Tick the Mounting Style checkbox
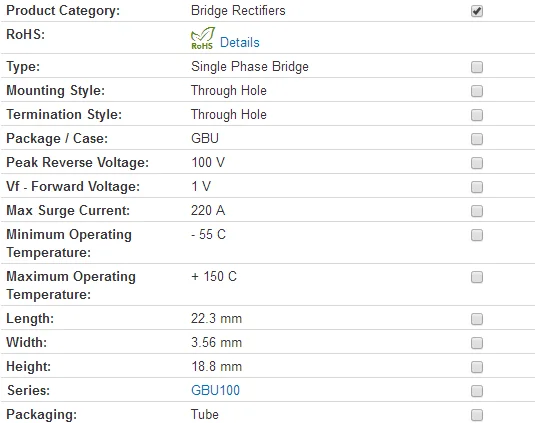Viewport: 535px width, 423px height. pos(477,91)
